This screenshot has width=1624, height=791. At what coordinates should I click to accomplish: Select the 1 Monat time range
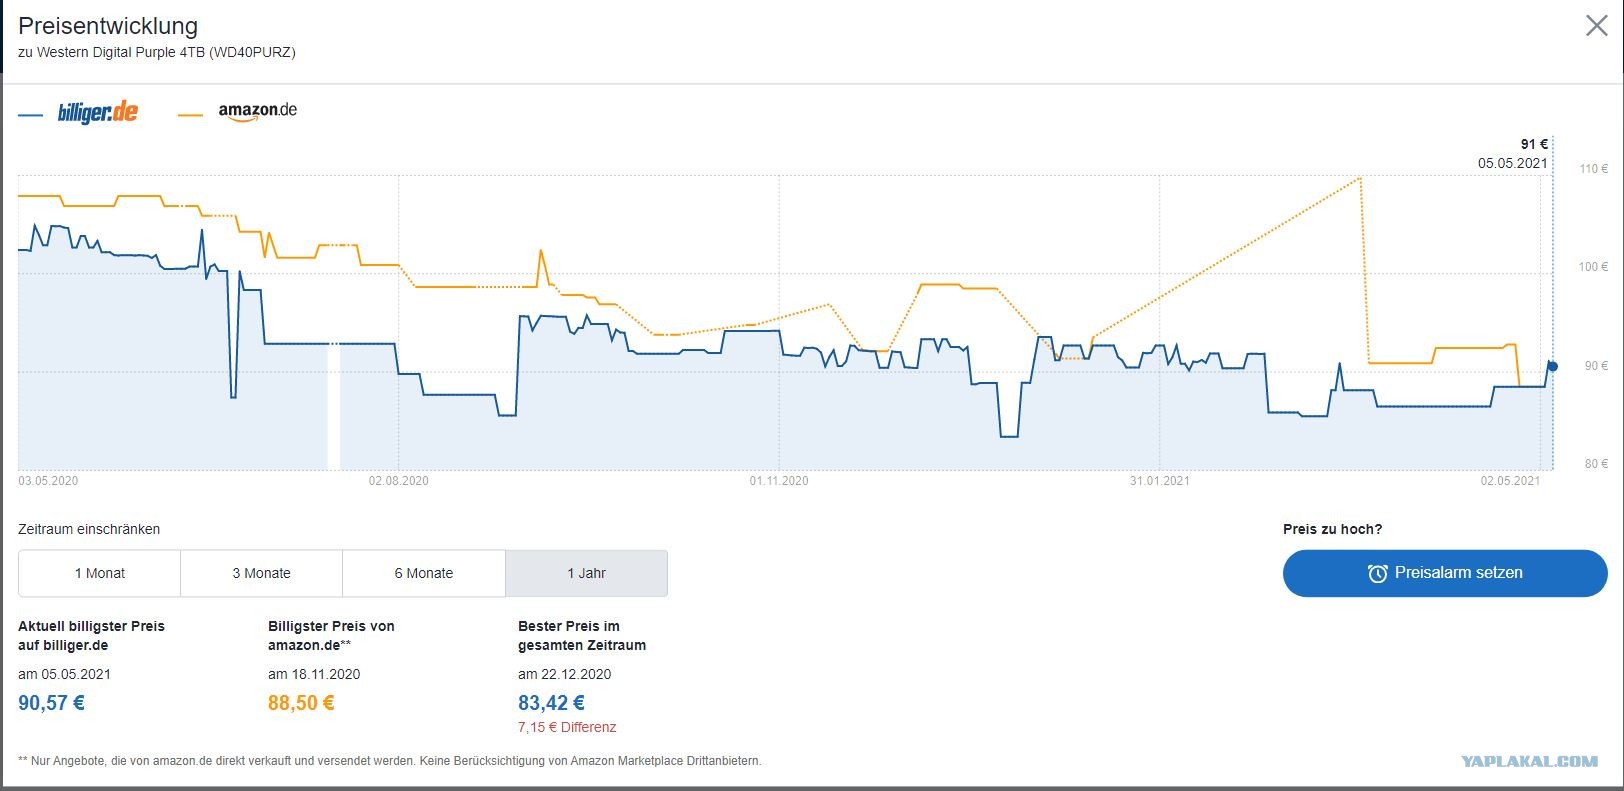click(100, 573)
